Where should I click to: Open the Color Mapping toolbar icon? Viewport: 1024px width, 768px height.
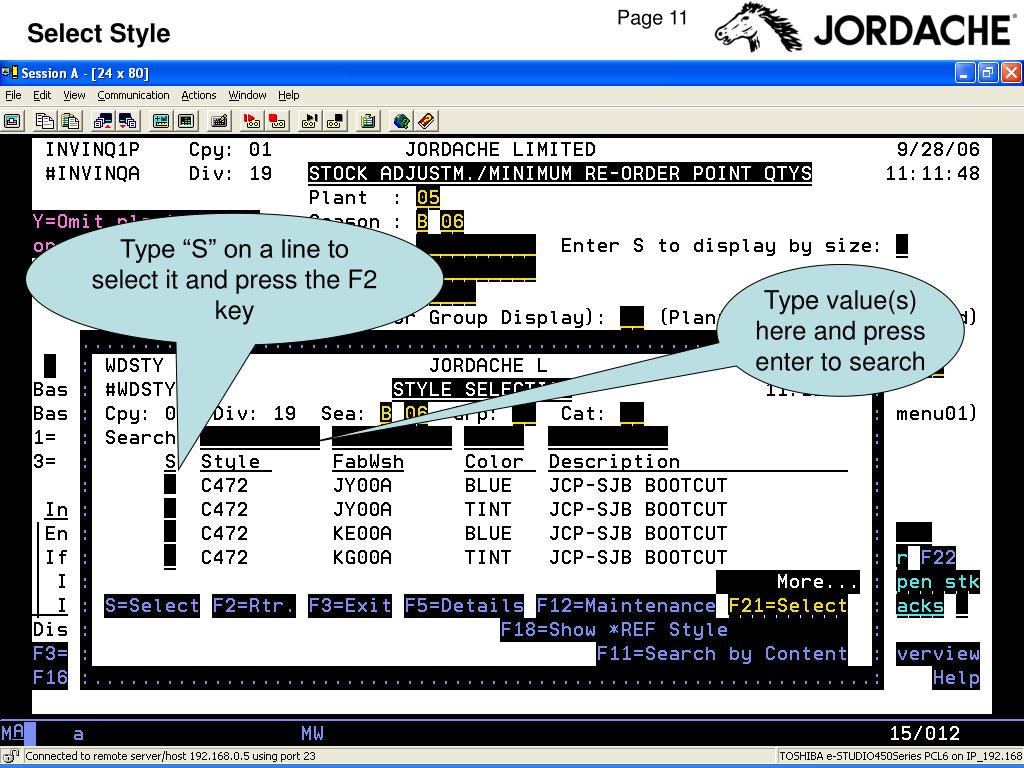click(186, 121)
